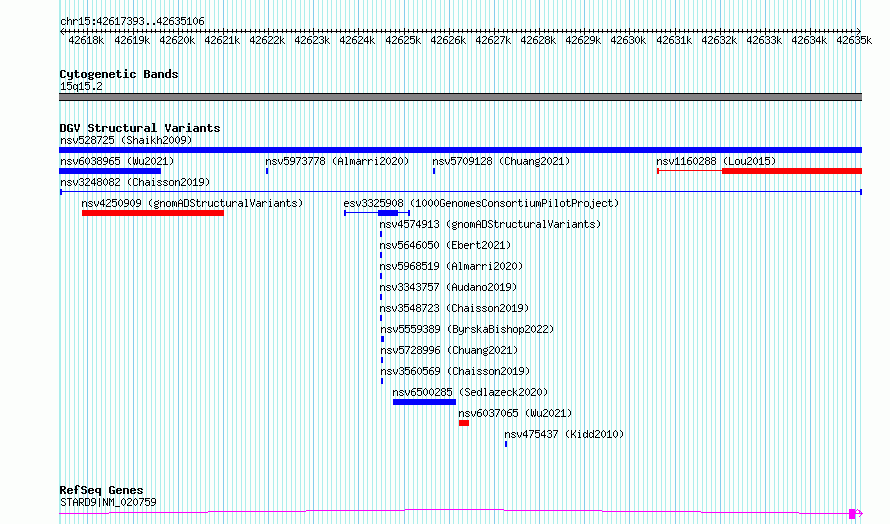Click the red nsv4250909 variant bar
This screenshot has width=890, height=524.
[x=153, y=213]
